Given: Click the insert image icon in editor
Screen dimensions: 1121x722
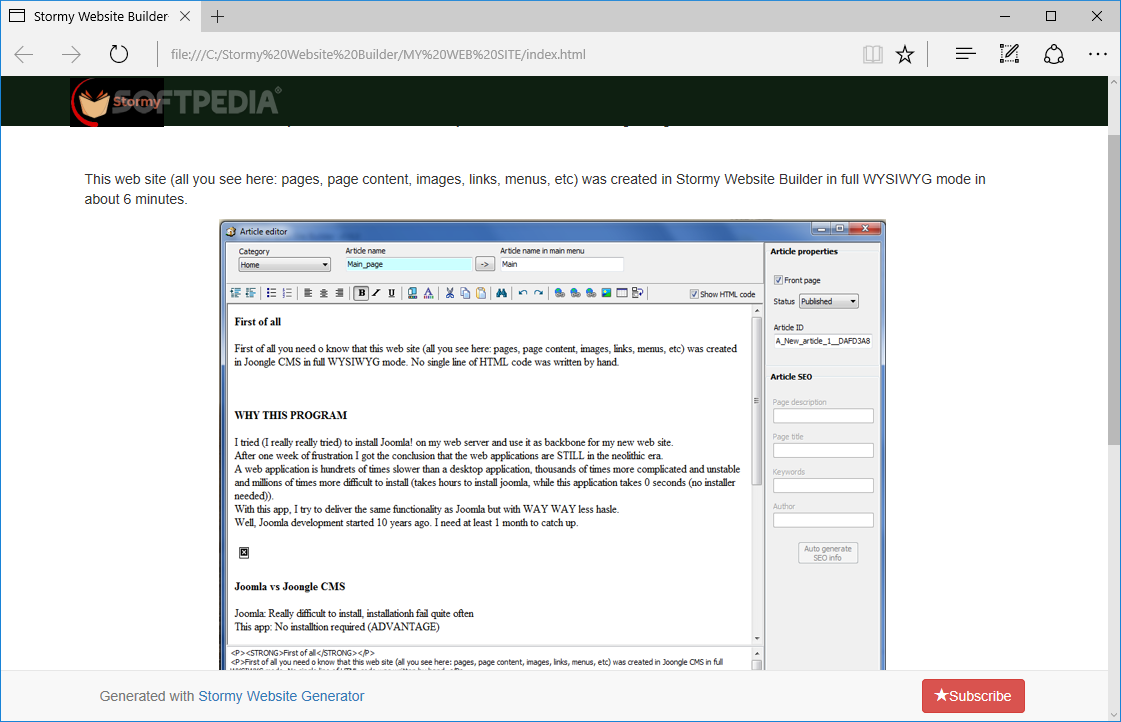Looking at the screenshot, I should coord(606,293).
